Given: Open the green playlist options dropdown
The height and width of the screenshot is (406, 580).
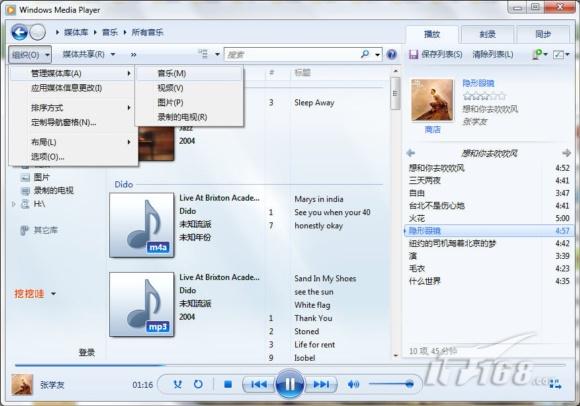Looking at the screenshot, I should [540, 55].
